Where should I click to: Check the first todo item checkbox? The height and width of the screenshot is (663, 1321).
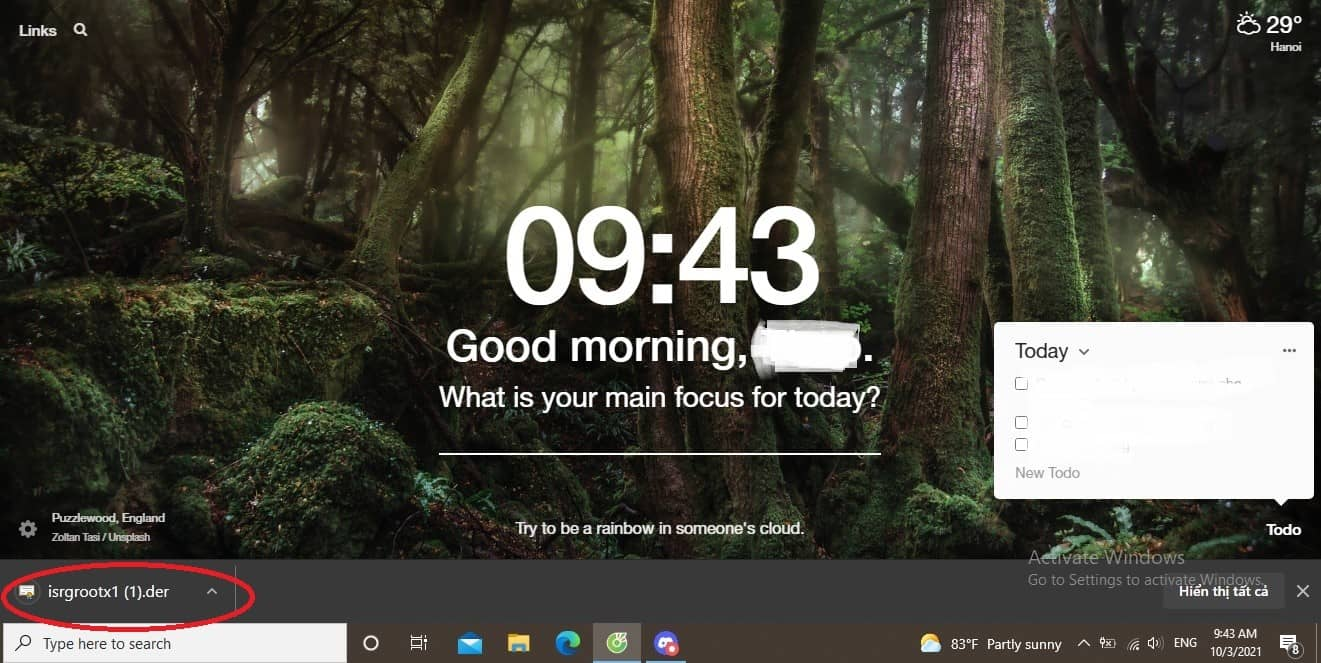[1021, 383]
